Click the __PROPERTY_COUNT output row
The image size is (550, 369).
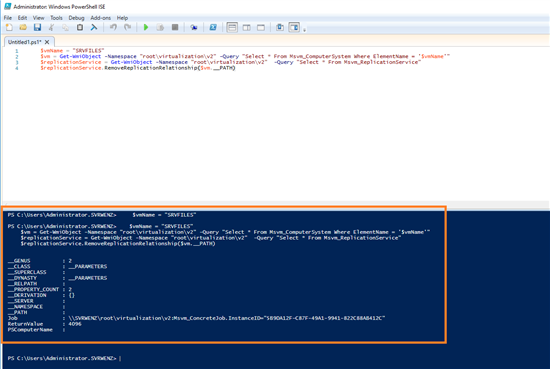[x=40, y=289]
